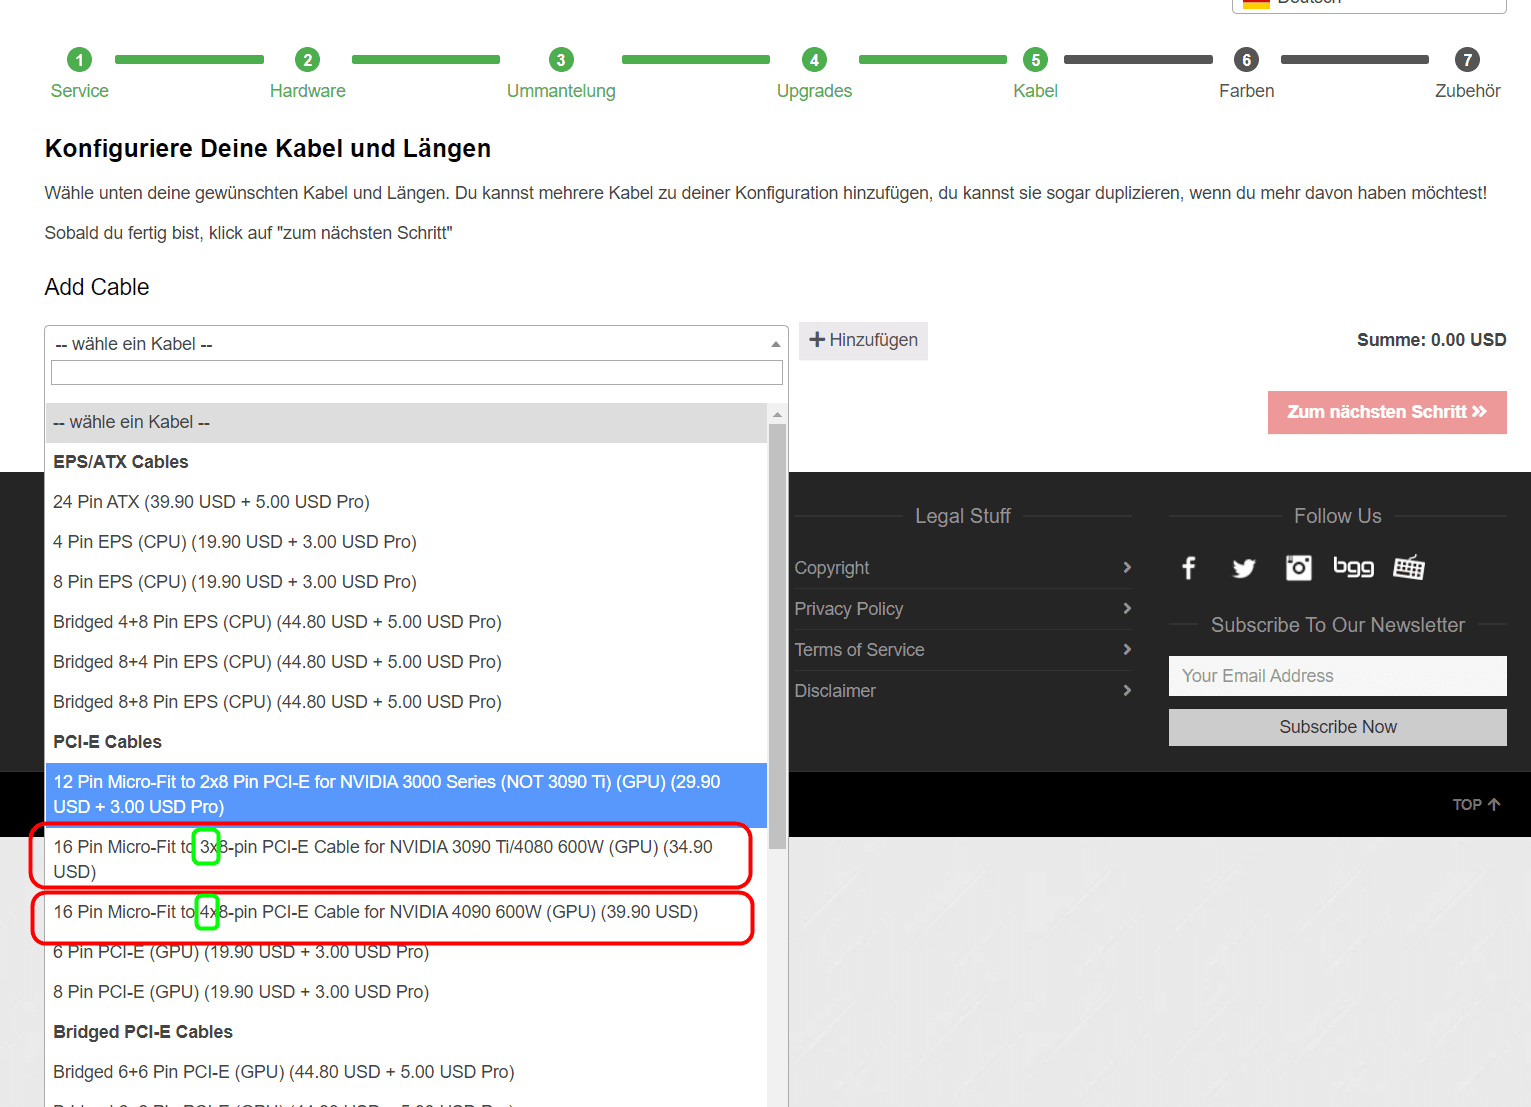
Task: Click the Copyright chevron arrow
Action: pyautogui.click(x=1127, y=567)
